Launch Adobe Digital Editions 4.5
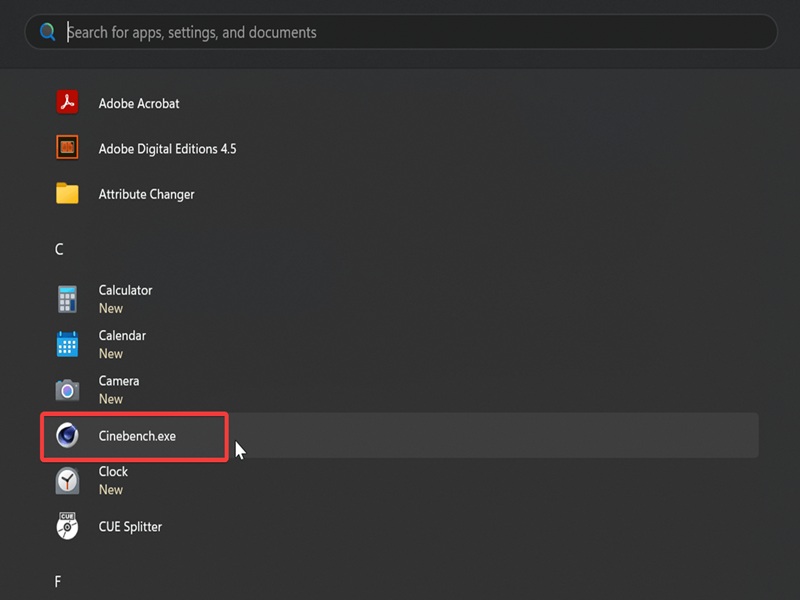Screen dimensions: 800x600 coord(167,149)
